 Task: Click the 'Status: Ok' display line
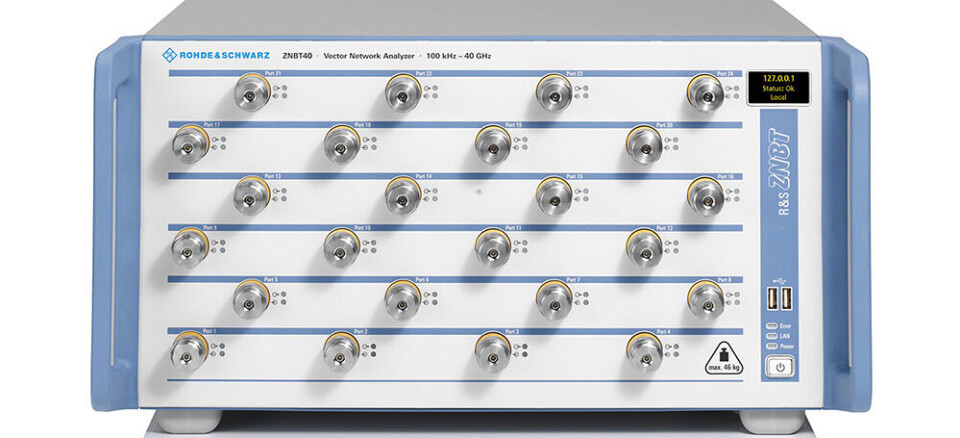coord(778,88)
